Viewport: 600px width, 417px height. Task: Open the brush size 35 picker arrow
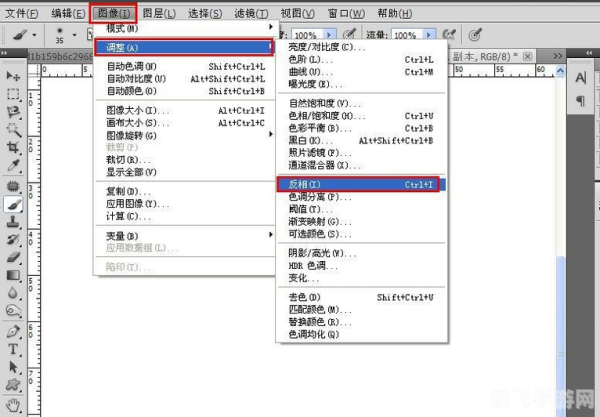75,35
